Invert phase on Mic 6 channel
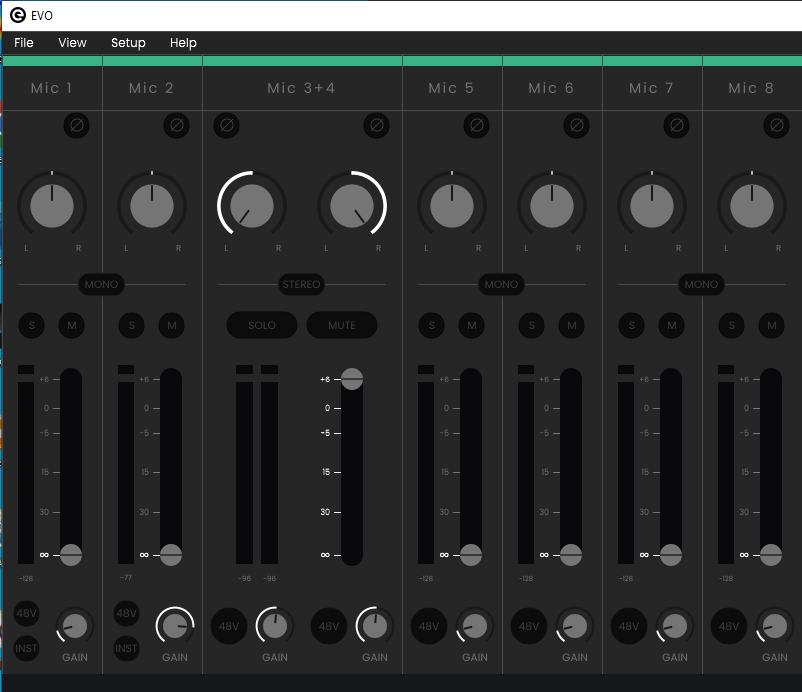Viewport: 802px width, 692px height. 576,125
